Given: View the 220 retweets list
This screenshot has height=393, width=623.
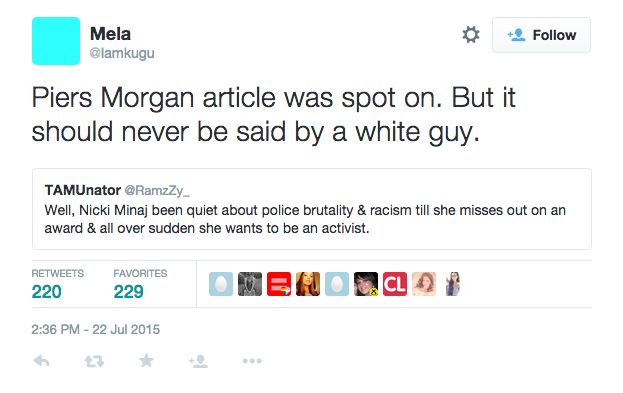Looking at the screenshot, I should [46, 292].
